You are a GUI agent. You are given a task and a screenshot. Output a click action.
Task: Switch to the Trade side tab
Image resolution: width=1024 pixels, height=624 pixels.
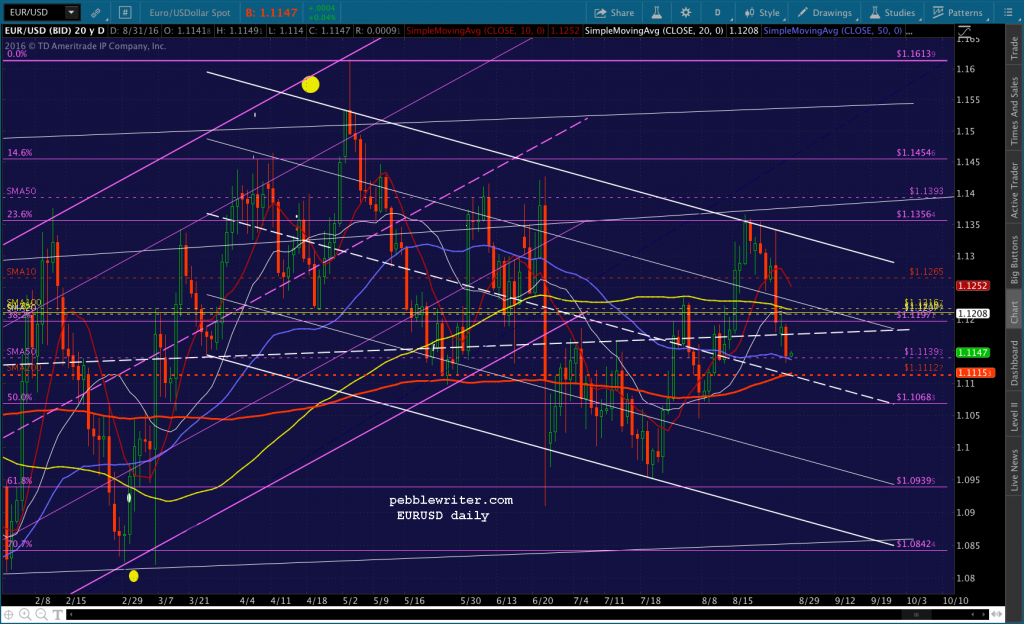point(1014,48)
